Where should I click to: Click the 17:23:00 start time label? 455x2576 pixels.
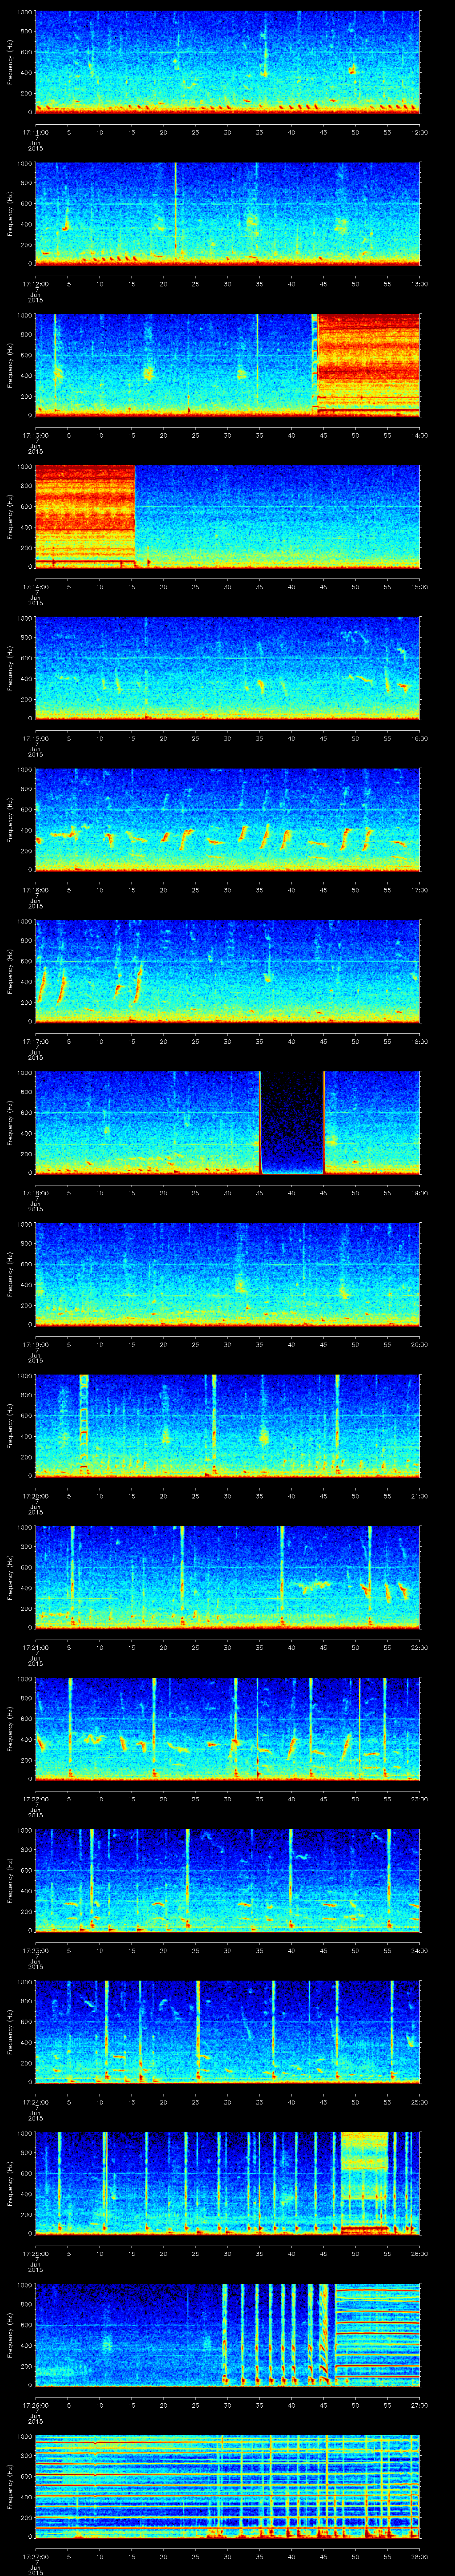click(35, 1950)
